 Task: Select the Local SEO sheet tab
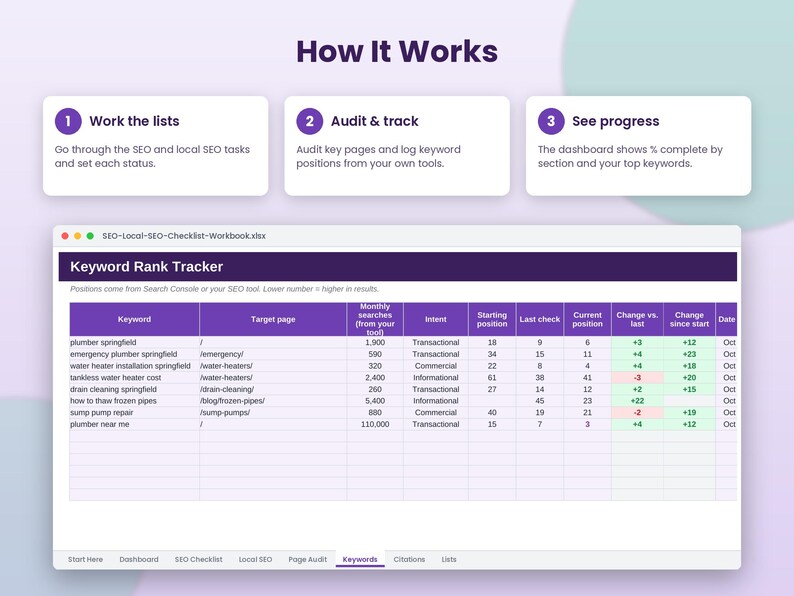[x=255, y=559]
